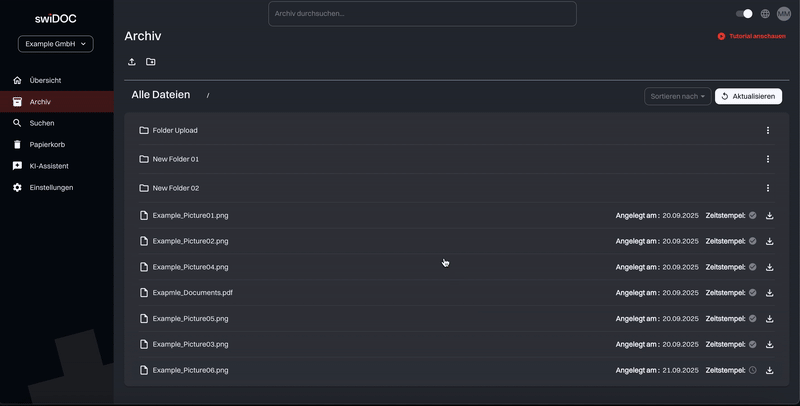800x406 pixels.
Task: Download Exapmle_Documents.pdf via download icon
Action: point(770,293)
